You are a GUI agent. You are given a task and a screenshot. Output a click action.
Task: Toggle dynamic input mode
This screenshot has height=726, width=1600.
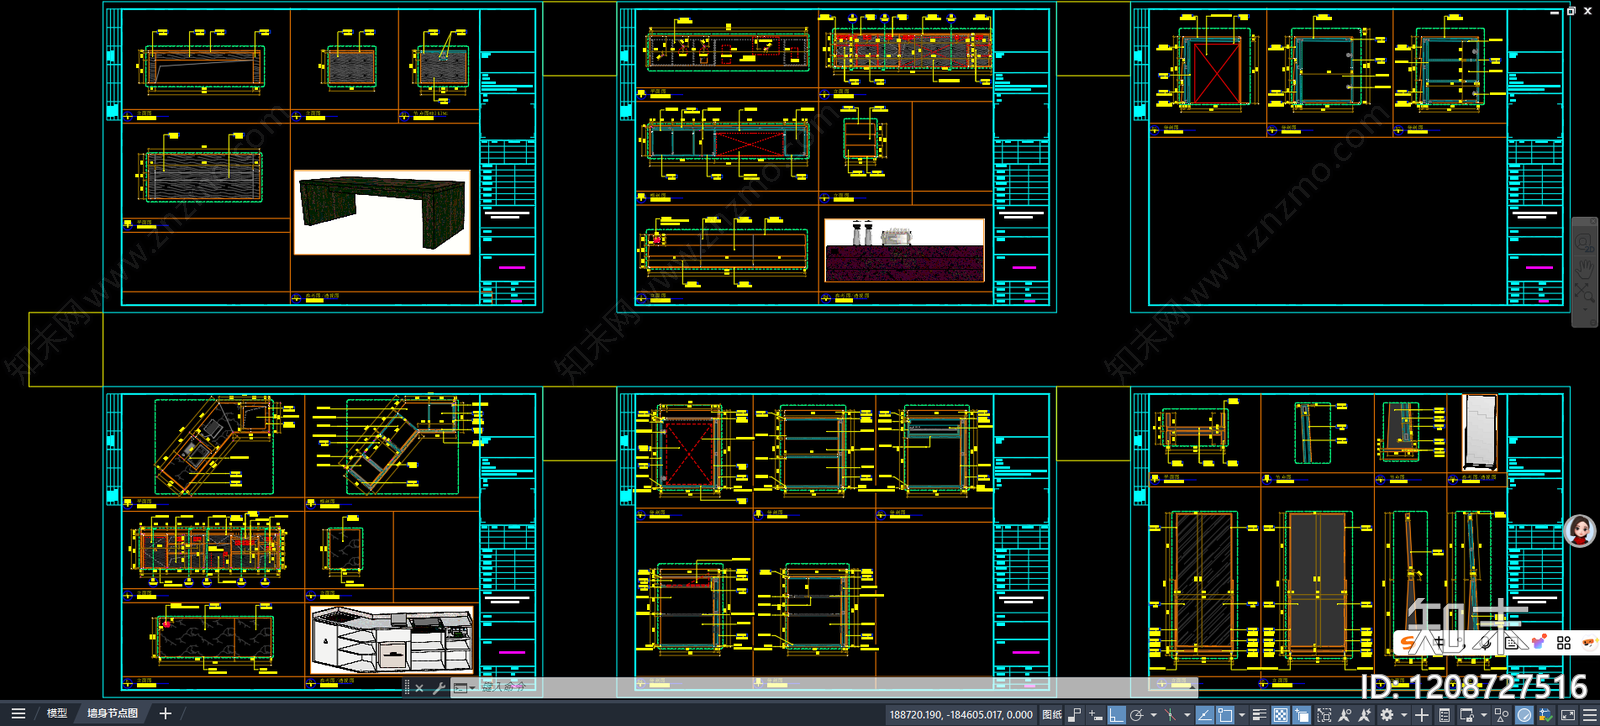(1096, 715)
